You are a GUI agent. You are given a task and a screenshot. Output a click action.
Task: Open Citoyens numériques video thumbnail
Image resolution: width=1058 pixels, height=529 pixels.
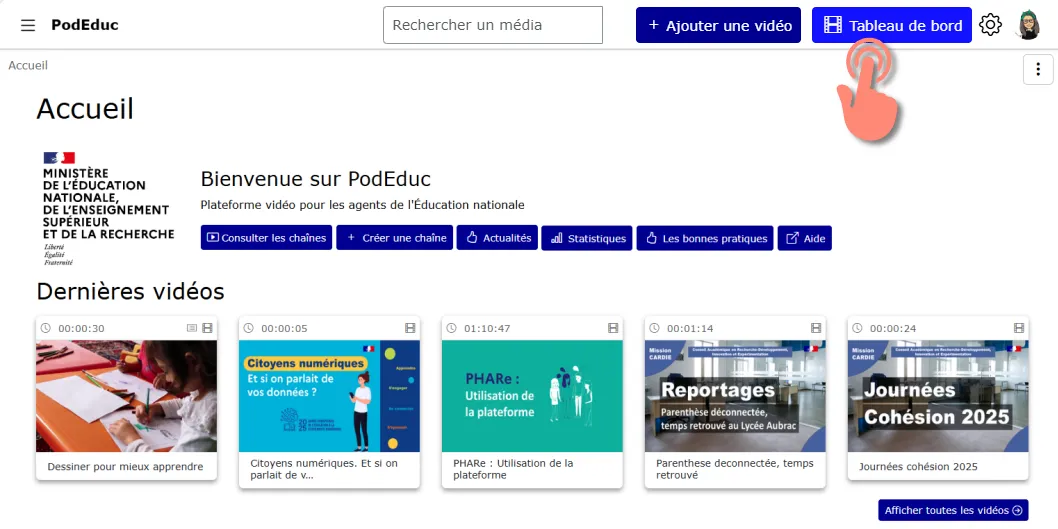click(329, 396)
